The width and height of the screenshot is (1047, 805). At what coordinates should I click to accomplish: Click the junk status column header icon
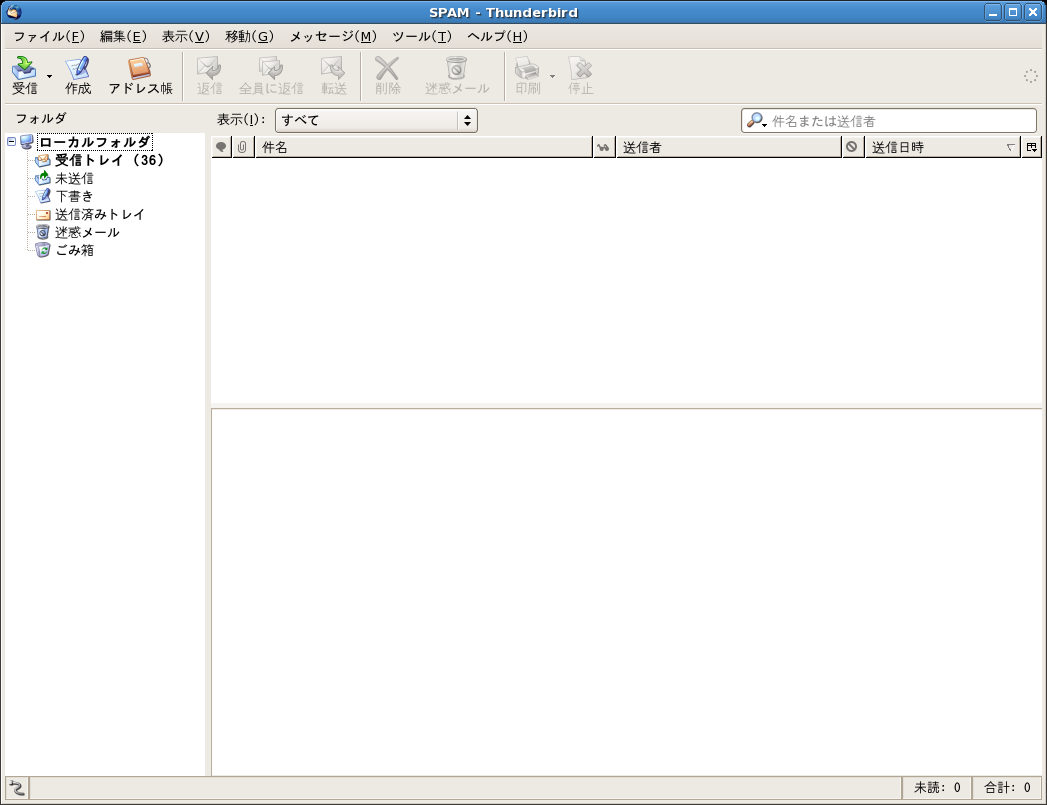(x=851, y=148)
